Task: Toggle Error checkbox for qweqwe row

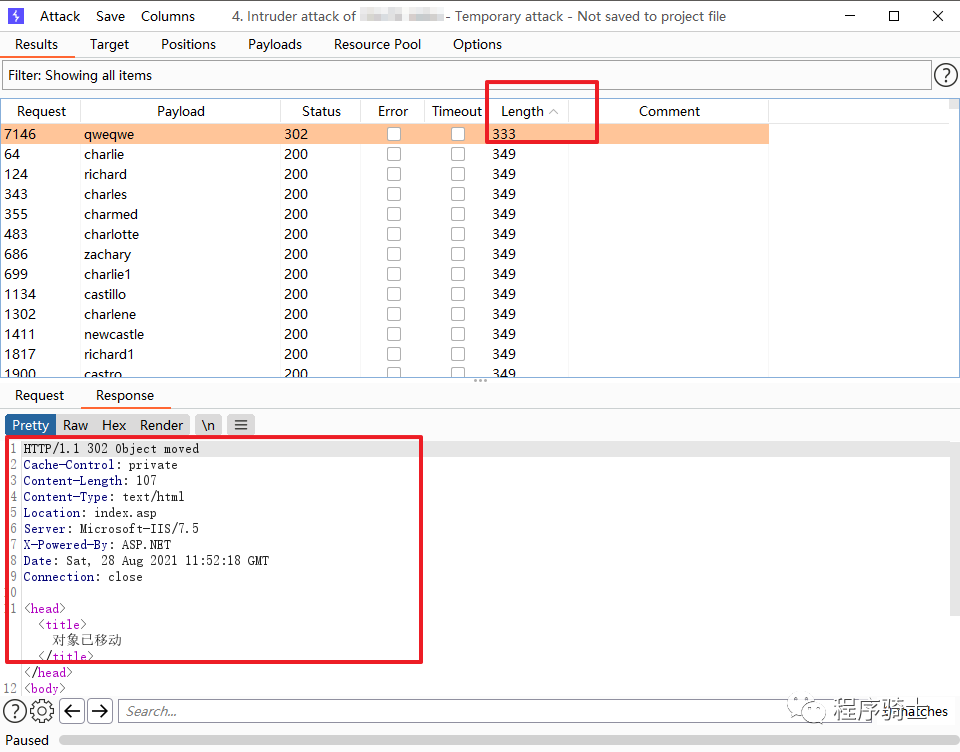Action: coord(394,134)
